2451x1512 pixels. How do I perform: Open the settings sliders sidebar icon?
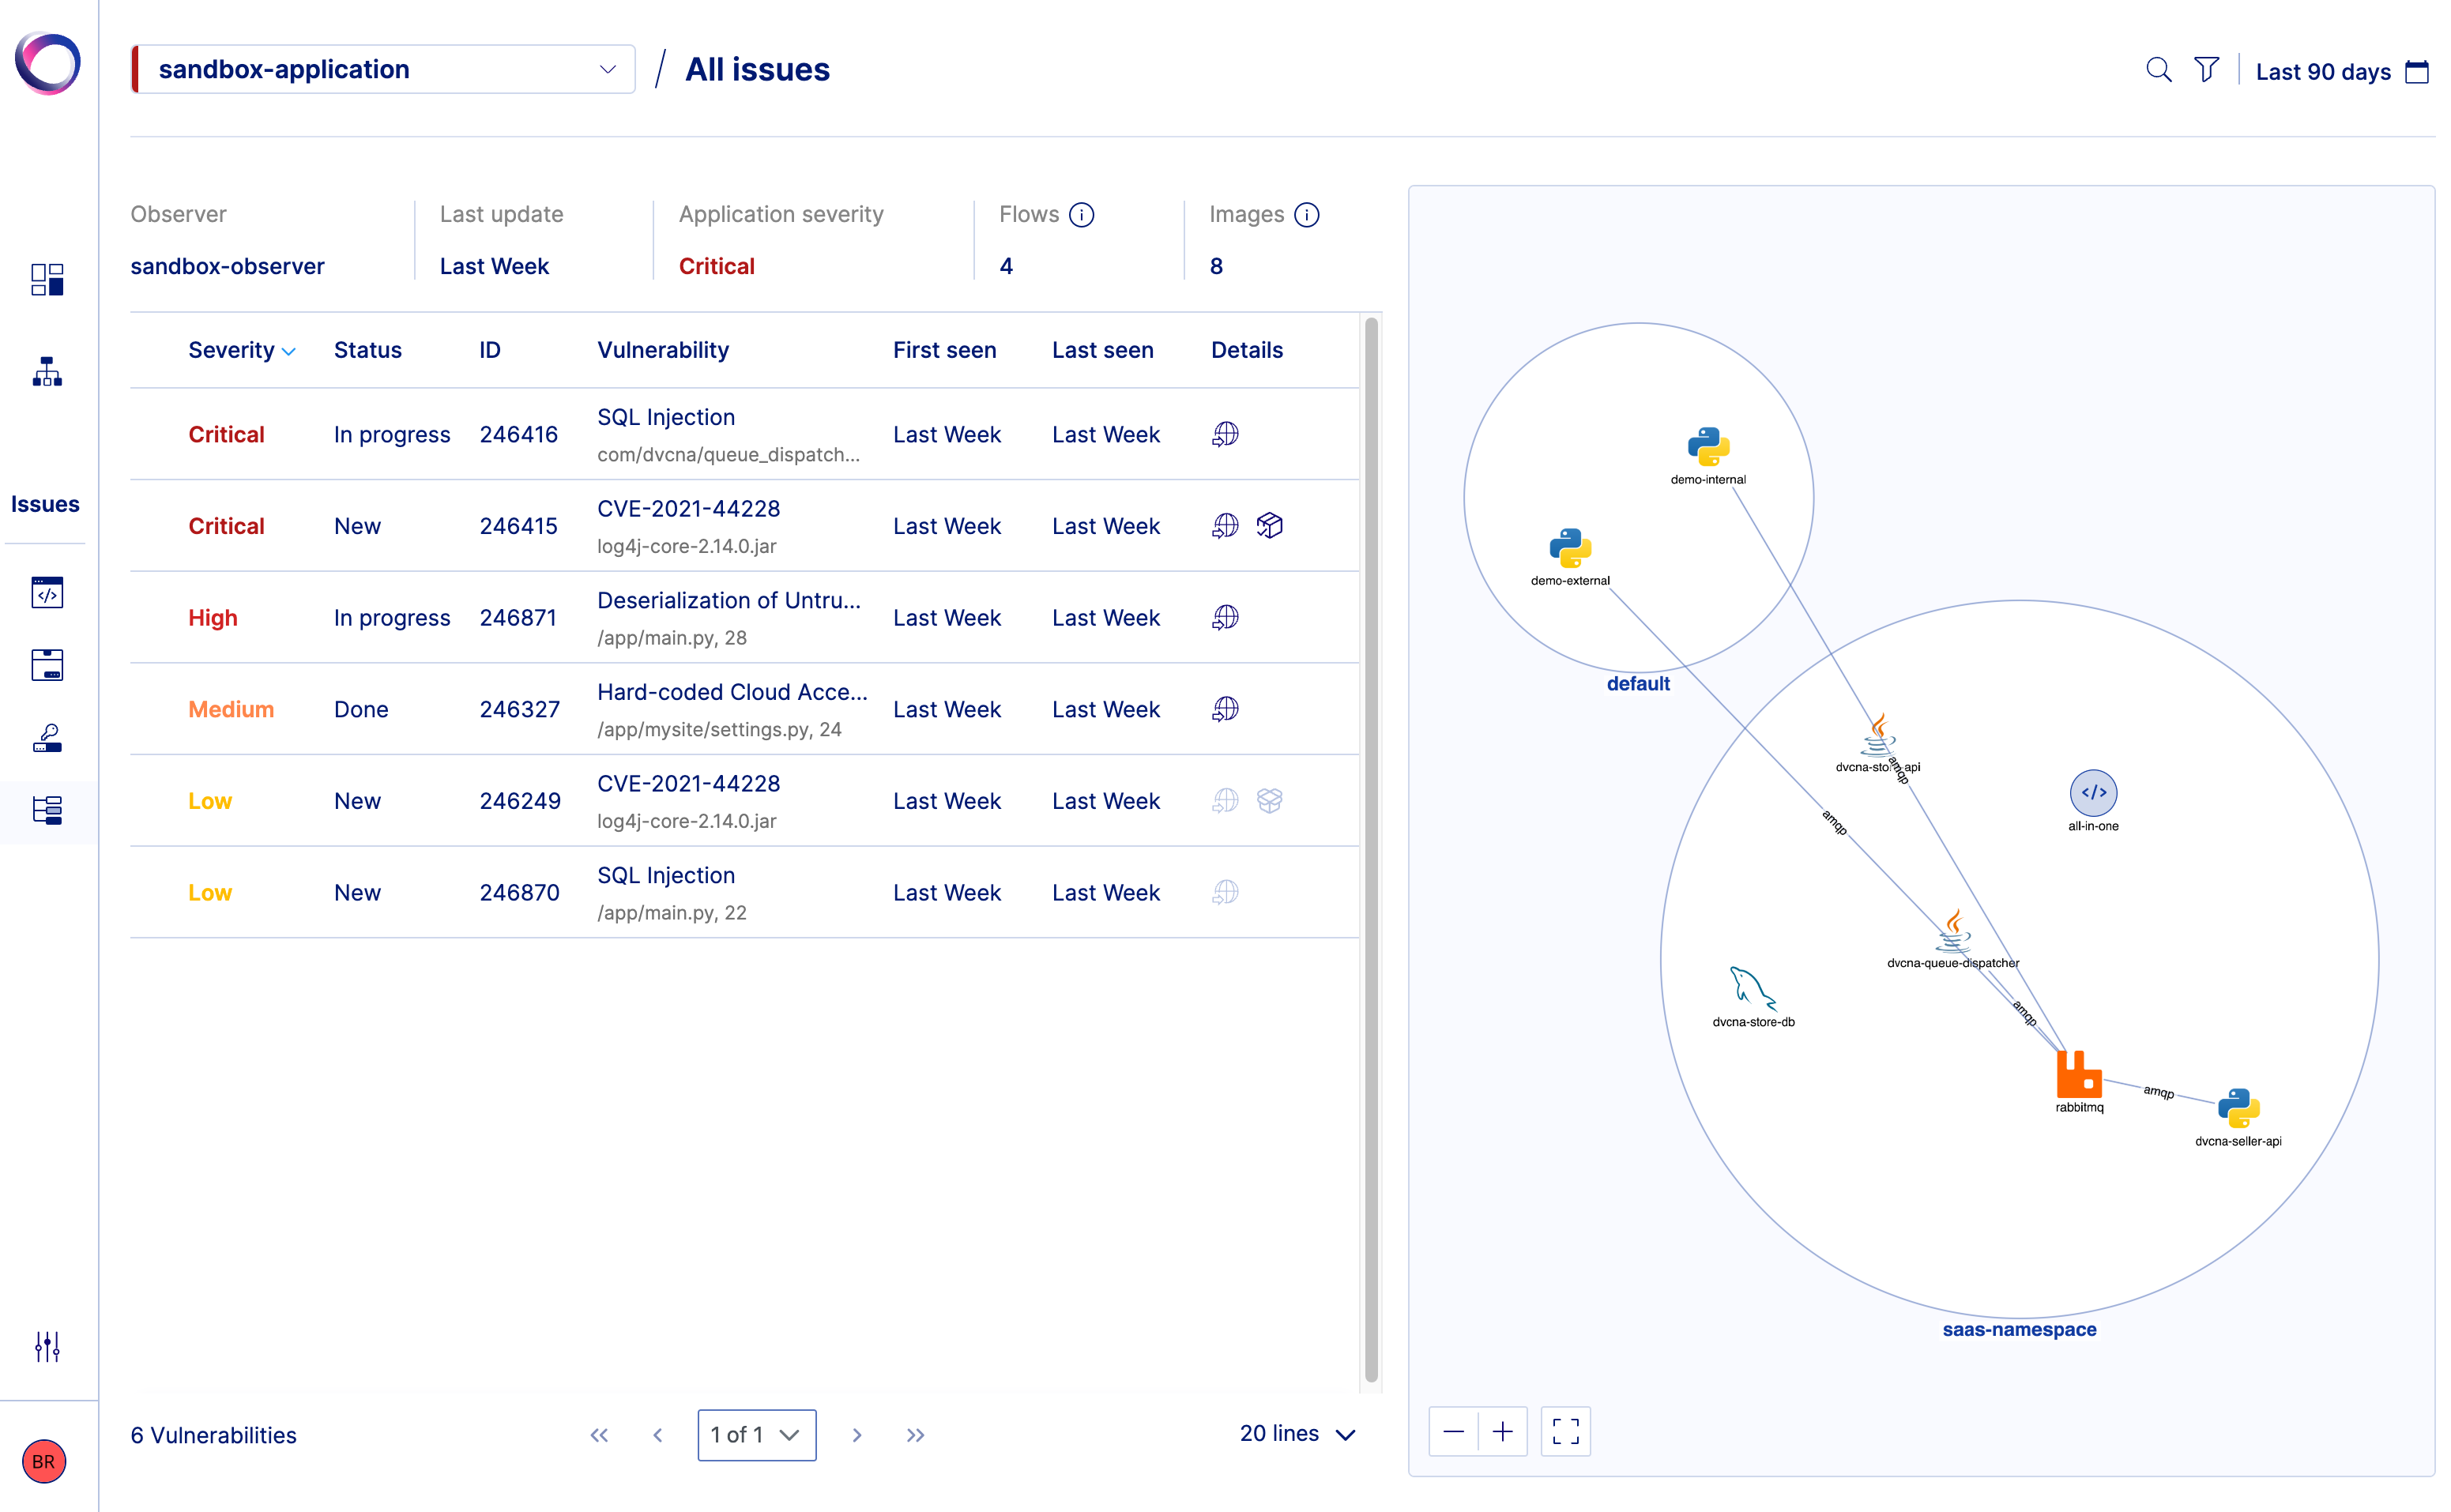[x=47, y=1347]
